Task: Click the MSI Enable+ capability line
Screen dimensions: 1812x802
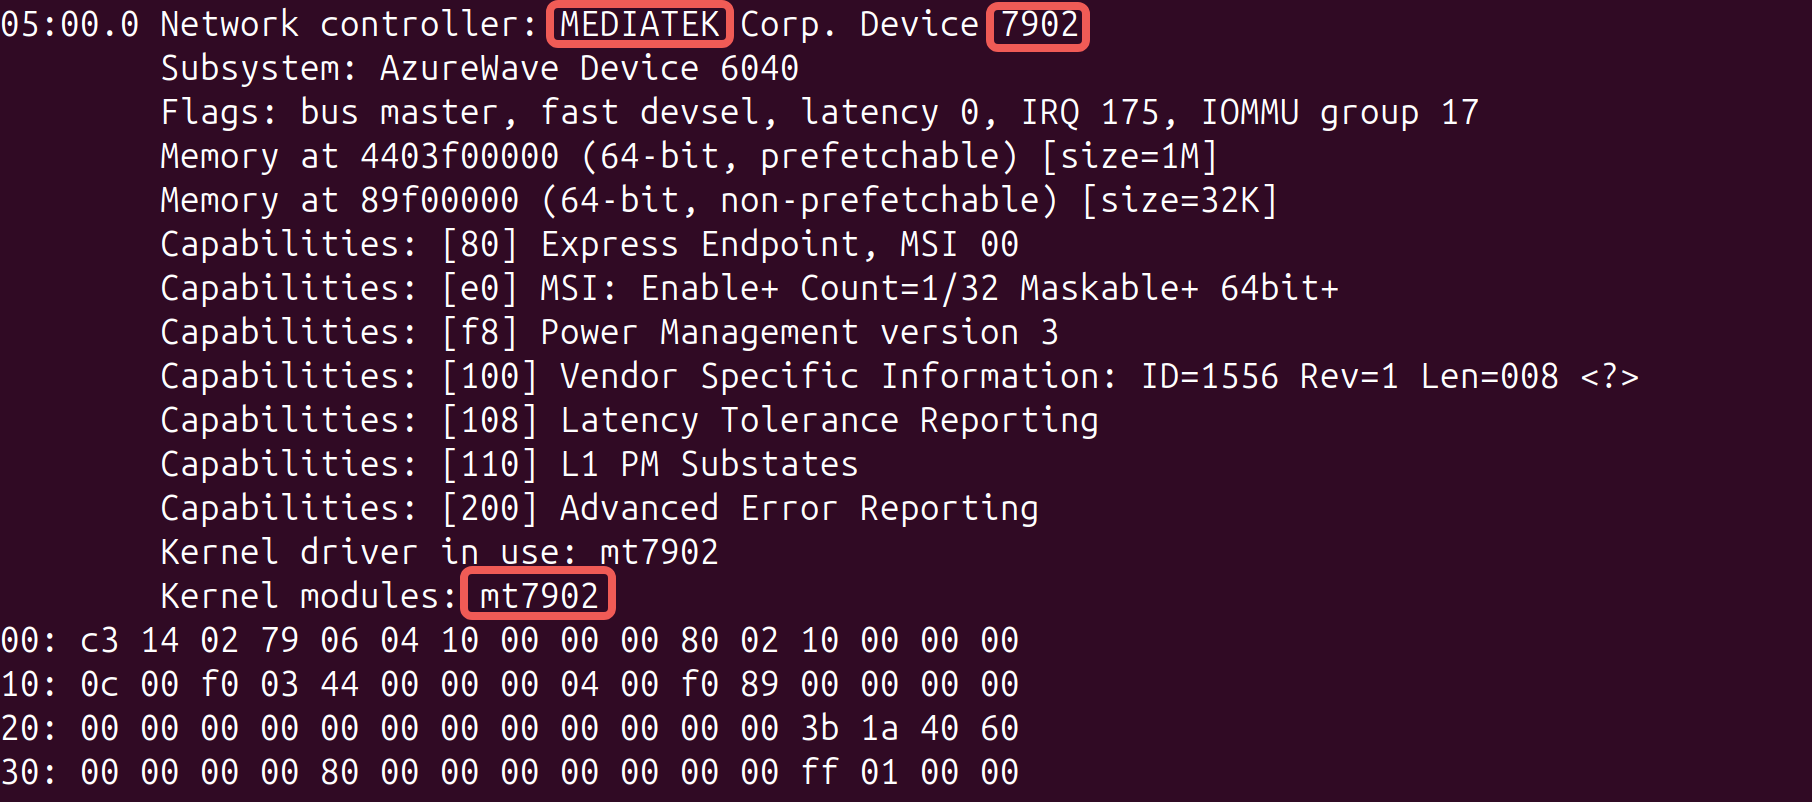Action: click(750, 288)
